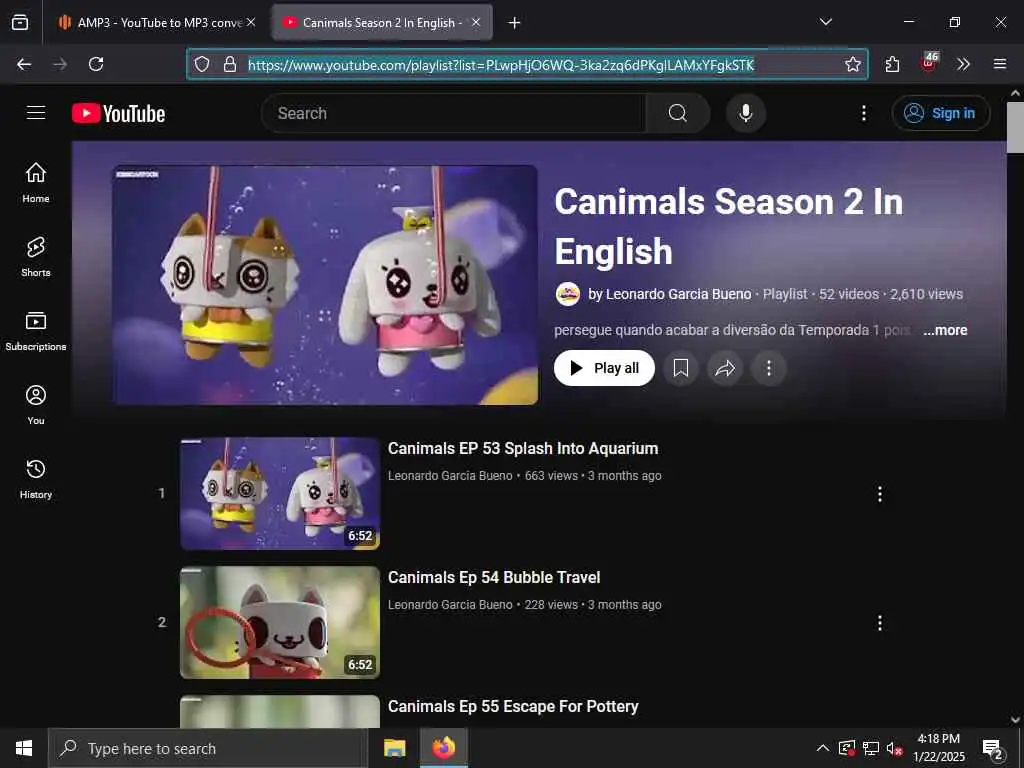The width and height of the screenshot is (1024, 768).
Task: Click the uBlock extension icon showing 46
Action: pyautogui.click(x=928, y=63)
